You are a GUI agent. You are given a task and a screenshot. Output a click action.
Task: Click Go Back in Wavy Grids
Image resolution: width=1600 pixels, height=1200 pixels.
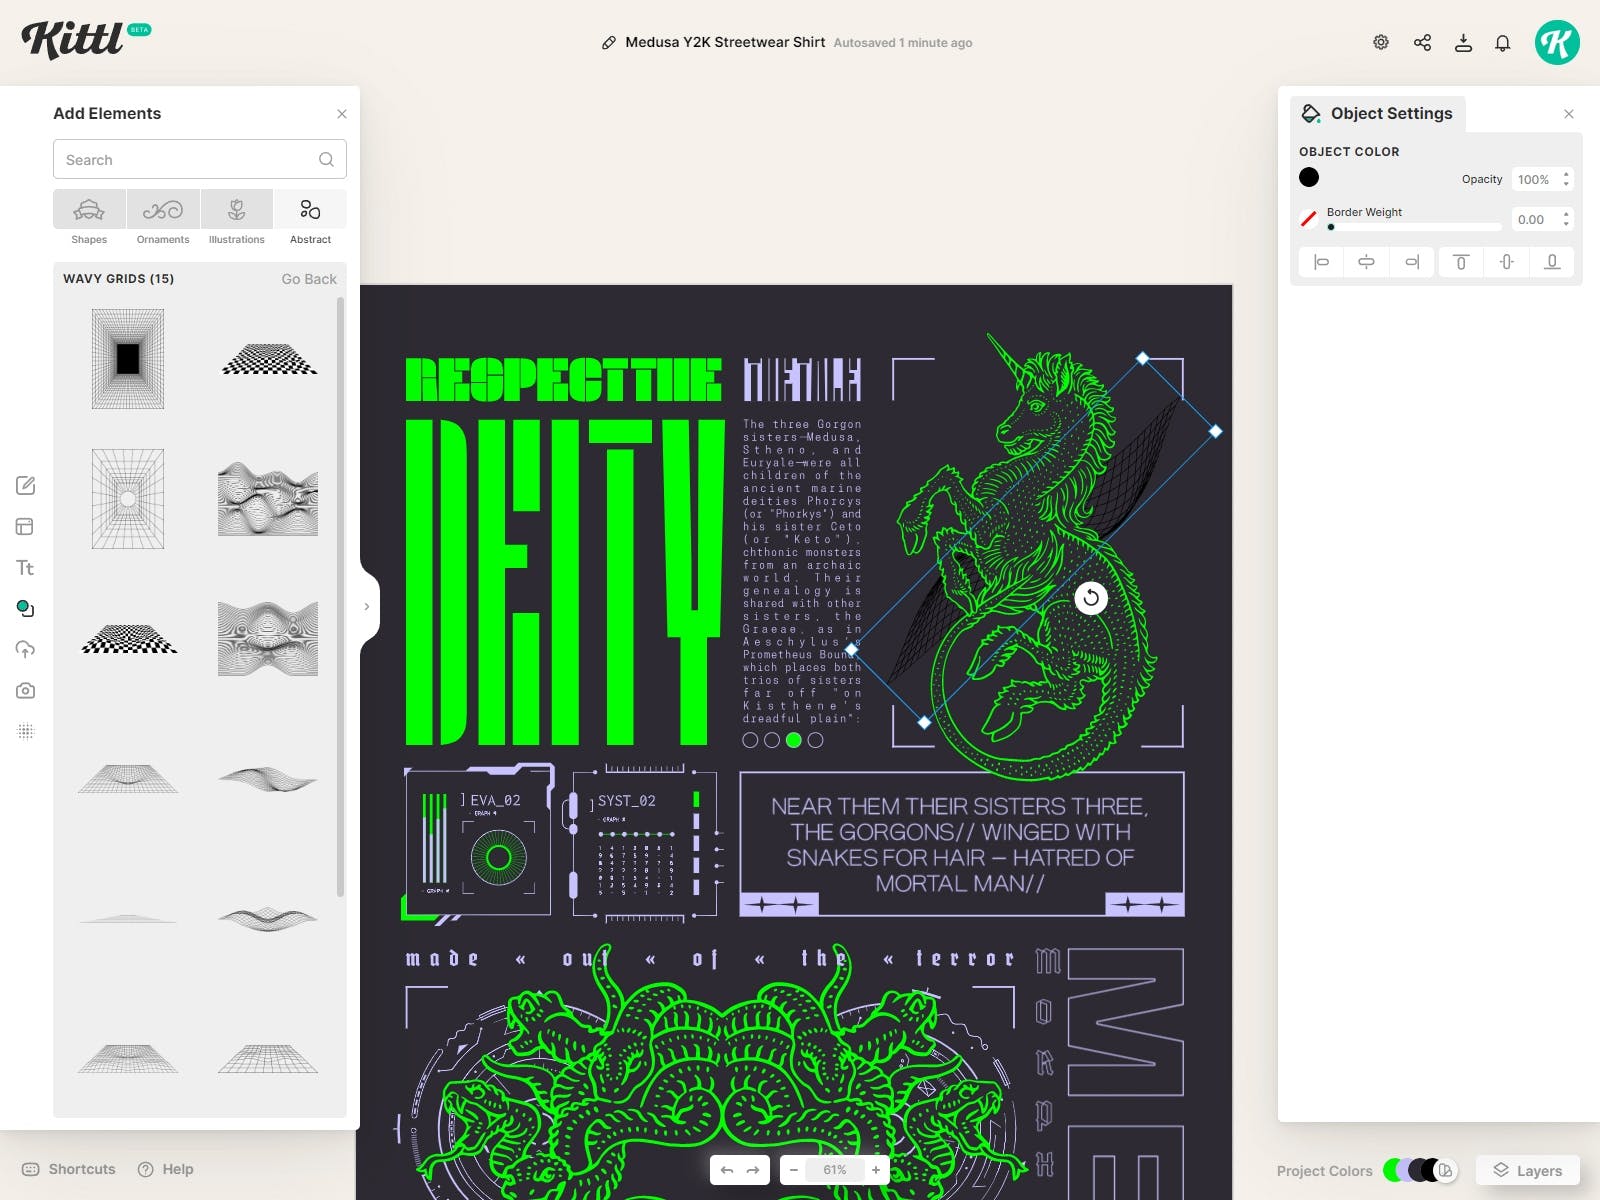[309, 279]
